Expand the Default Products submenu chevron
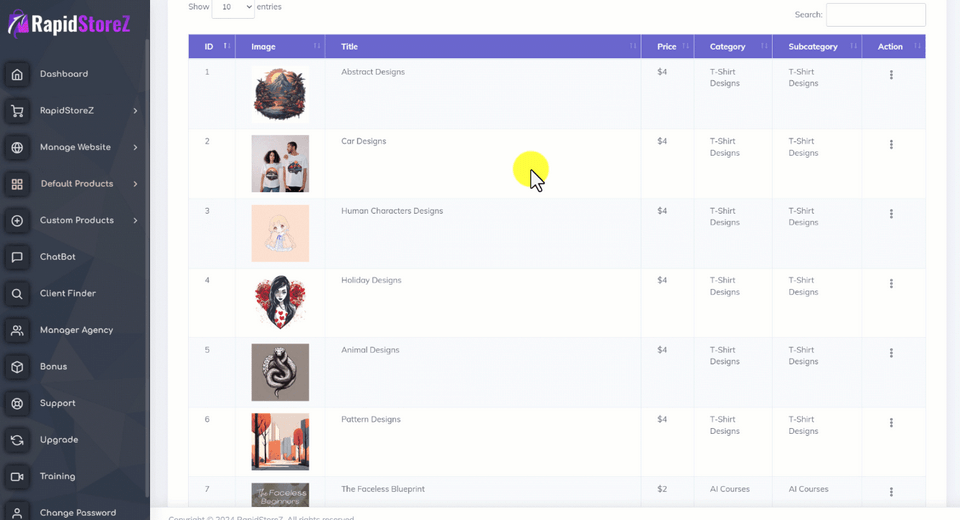Screen dimensions: 960x520 [x=135, y=184]
